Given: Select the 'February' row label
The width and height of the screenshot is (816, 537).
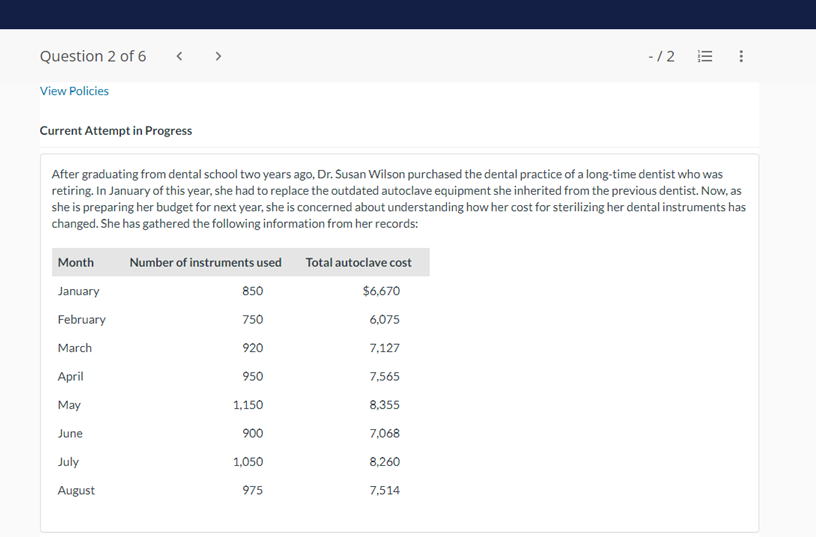Looking at the screenshot, I should point(82,319).
